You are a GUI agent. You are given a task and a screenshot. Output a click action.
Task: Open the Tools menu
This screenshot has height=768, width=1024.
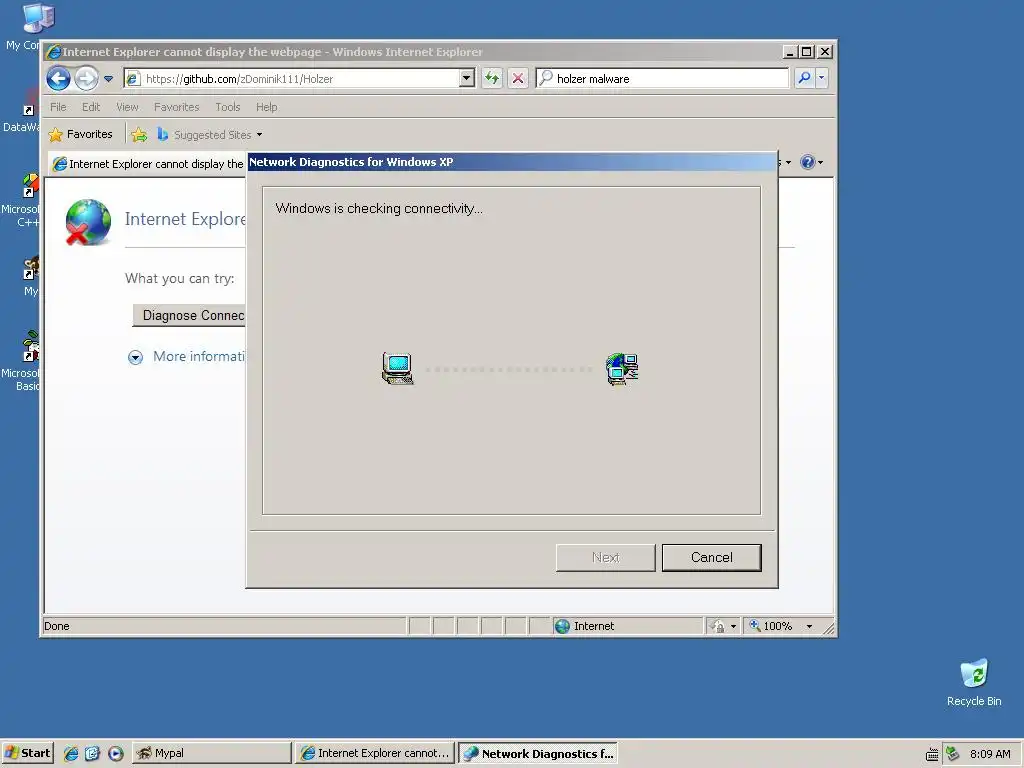click(228, 107)
